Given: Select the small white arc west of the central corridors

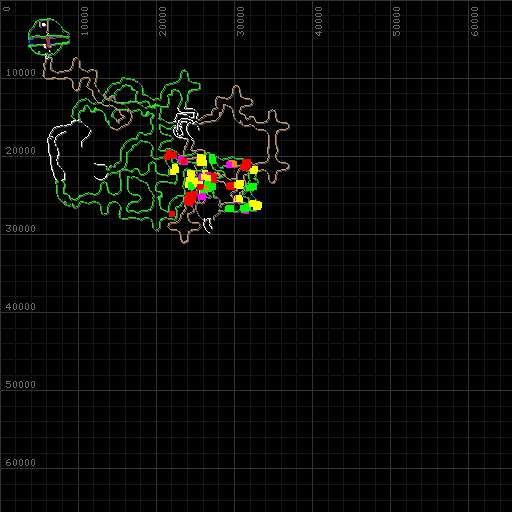Looking at the screenshot, I should coord(101,171).
